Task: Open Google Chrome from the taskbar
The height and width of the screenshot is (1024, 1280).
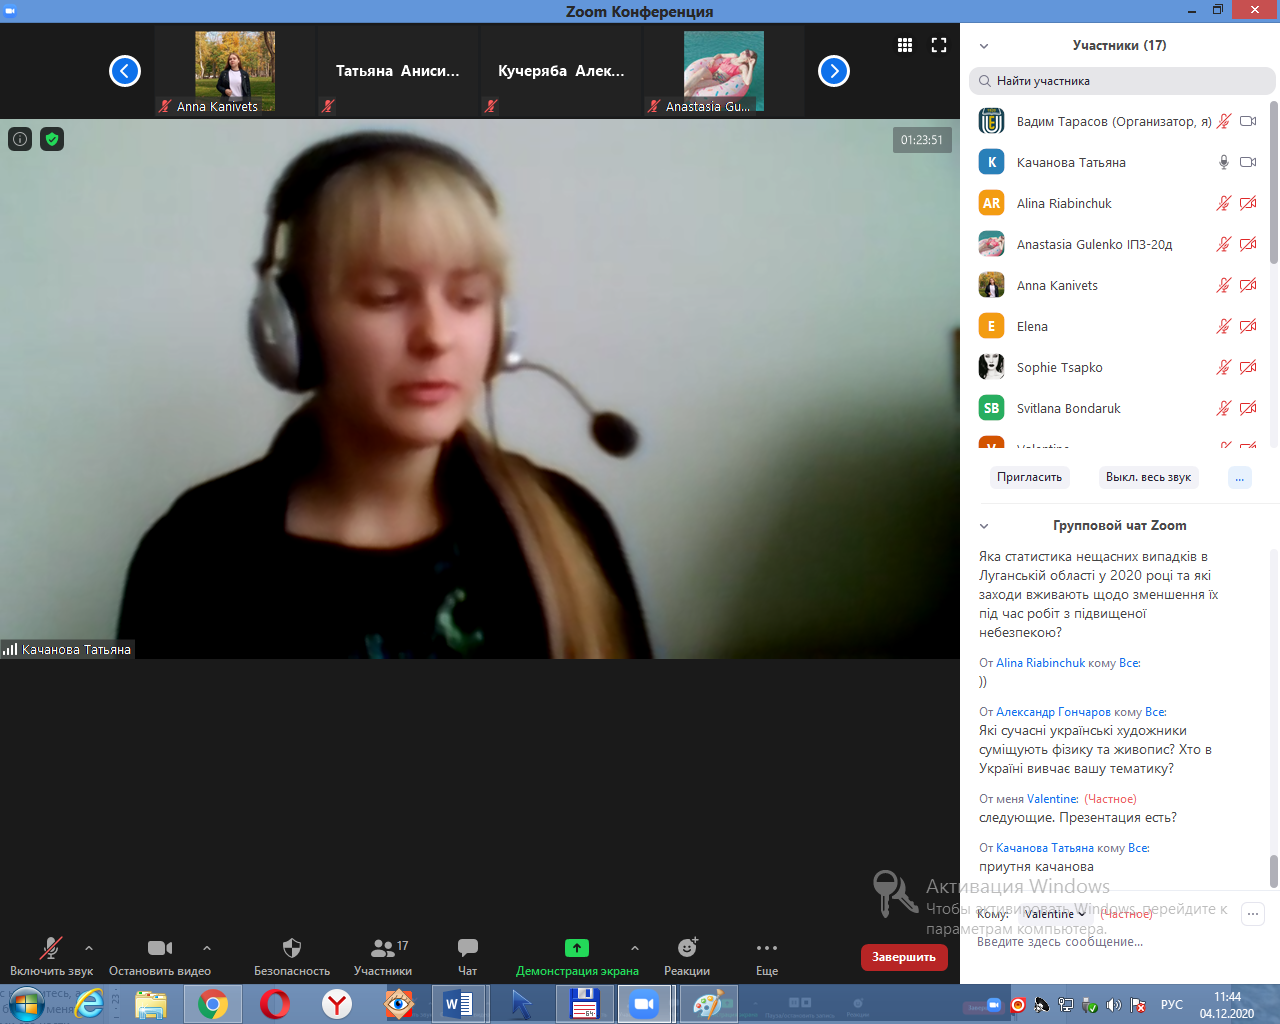Action: 212,1003
